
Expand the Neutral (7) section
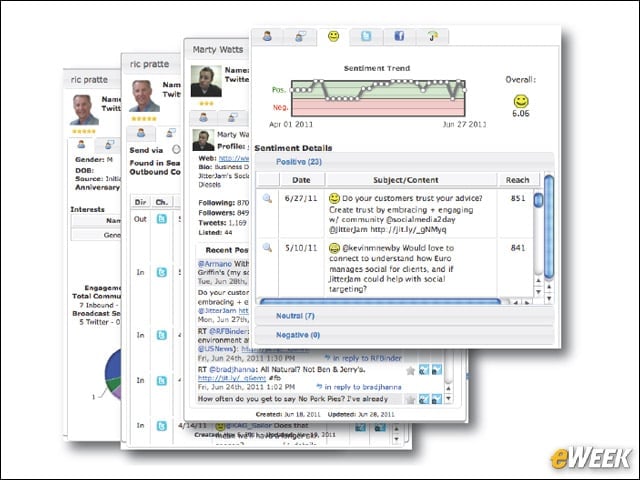coord(404,316)
